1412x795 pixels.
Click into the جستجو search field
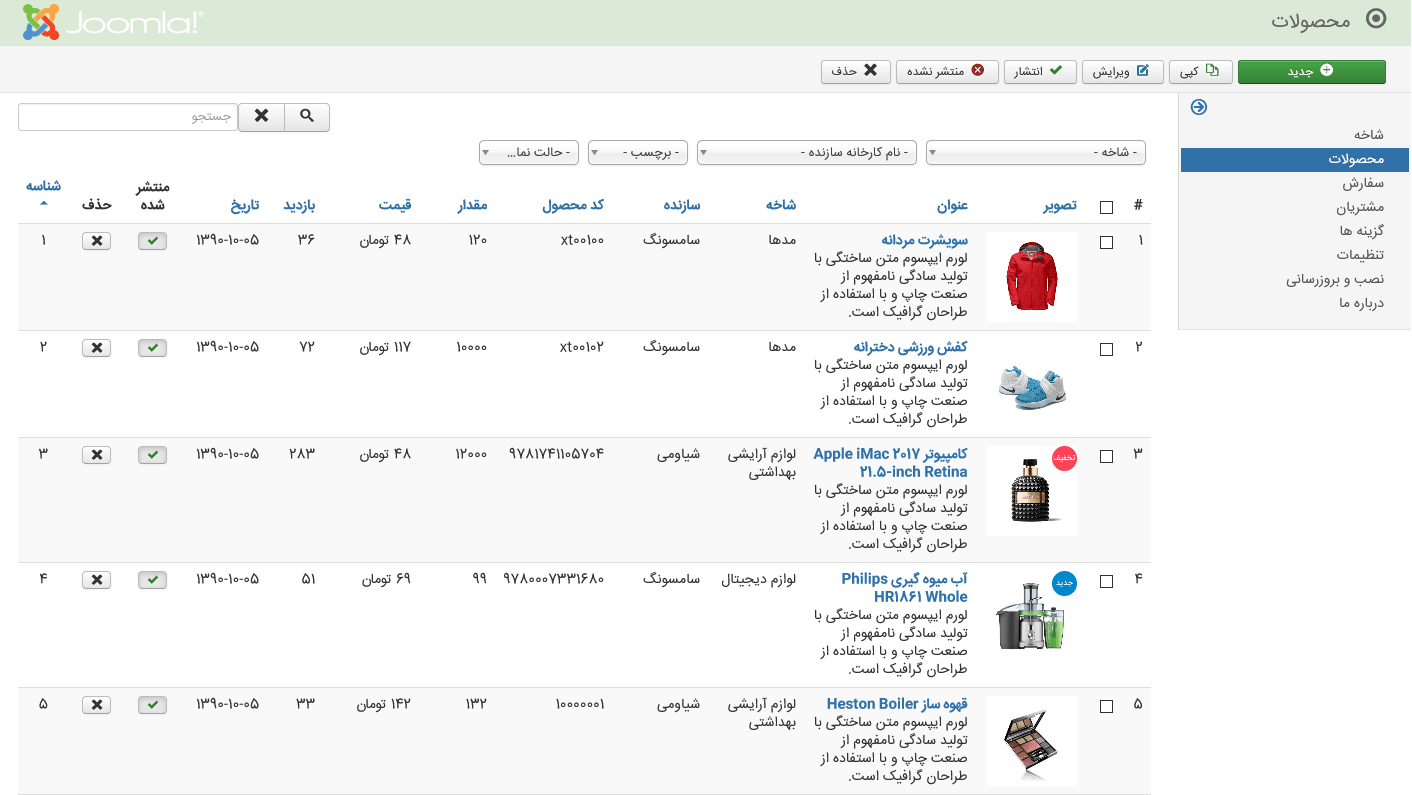click(127, 117)
